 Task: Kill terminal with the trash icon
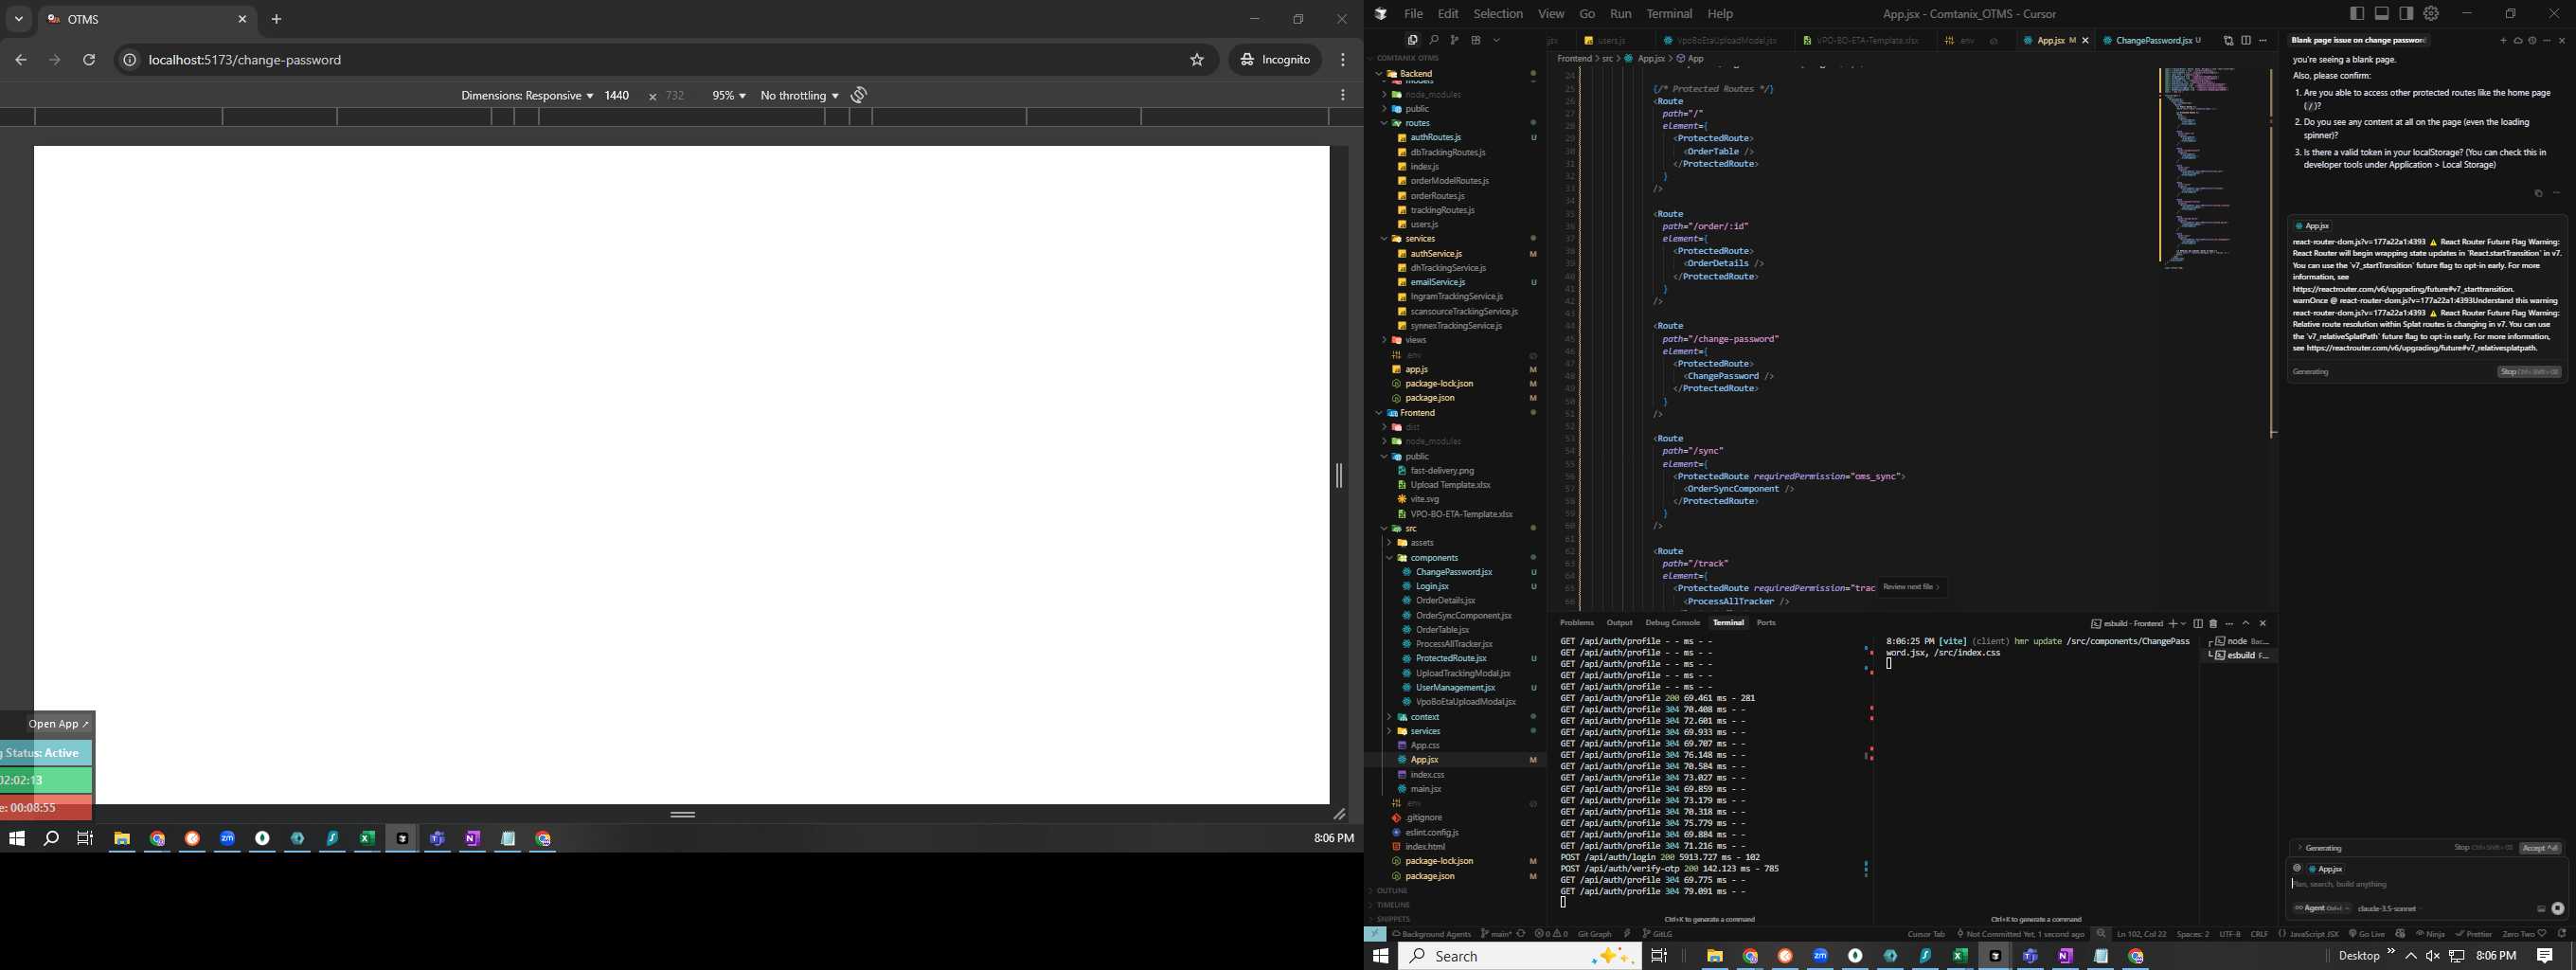[2213, 623]
